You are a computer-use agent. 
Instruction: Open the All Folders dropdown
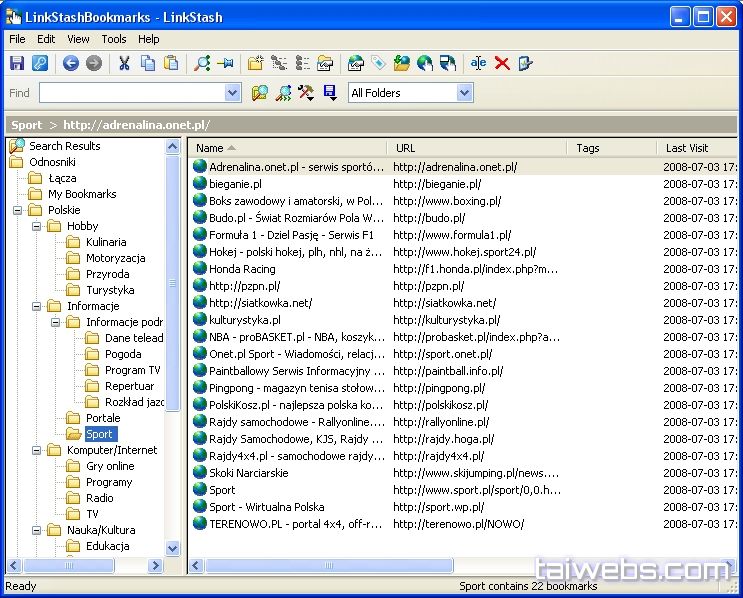(x=464, y=93)
